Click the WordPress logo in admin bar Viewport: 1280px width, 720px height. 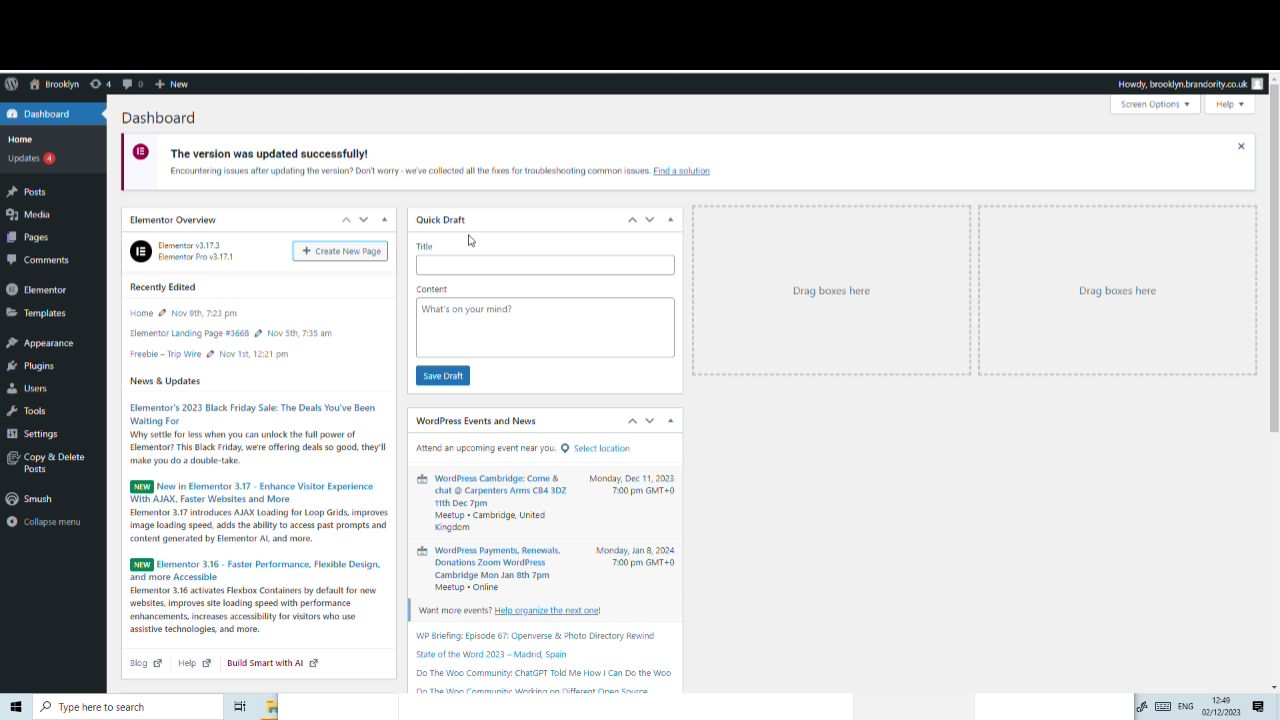(x=10, y=84)
